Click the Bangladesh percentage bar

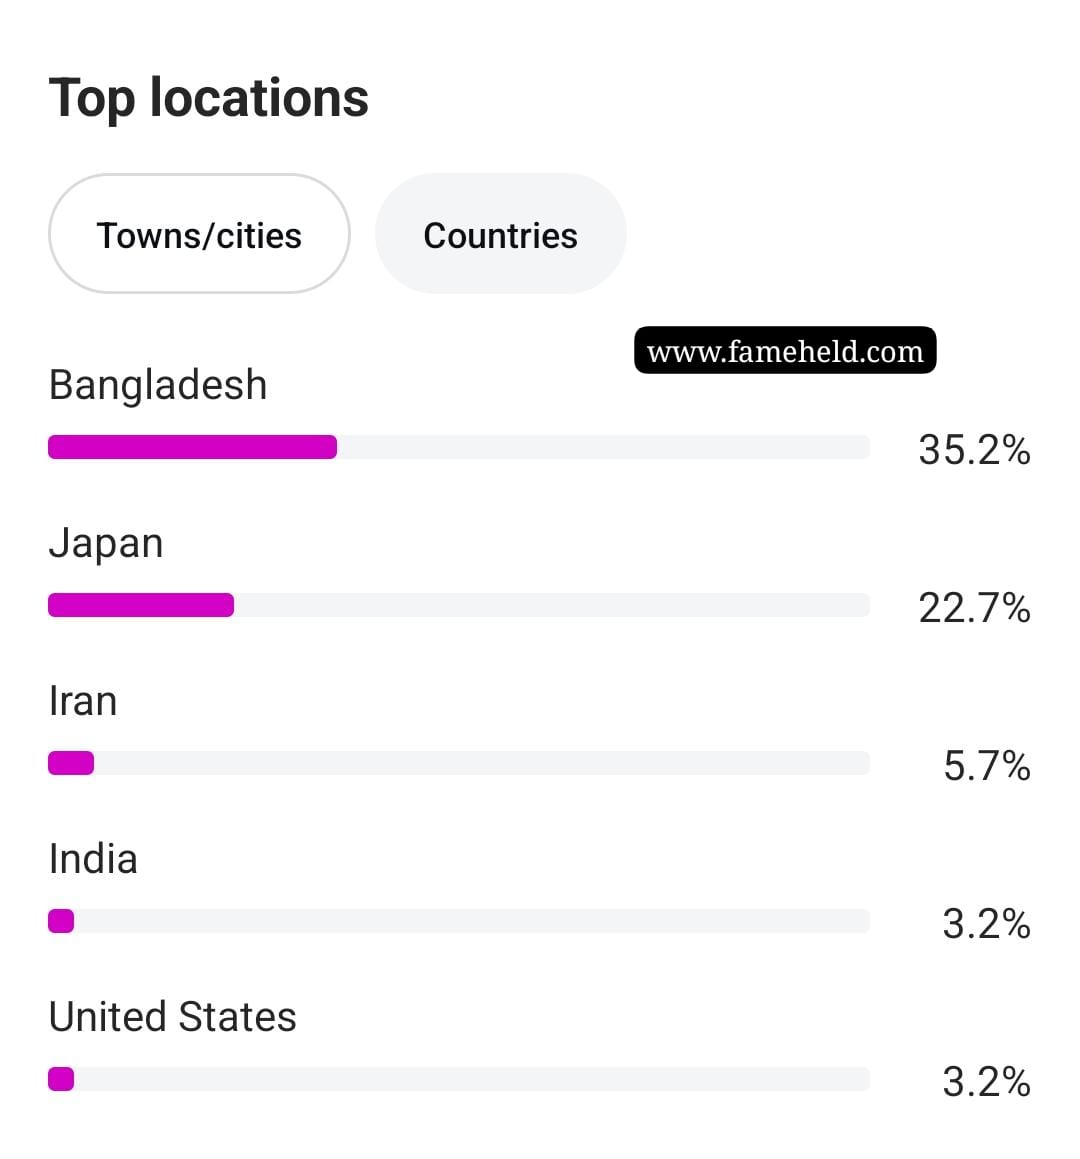[459, 447]
